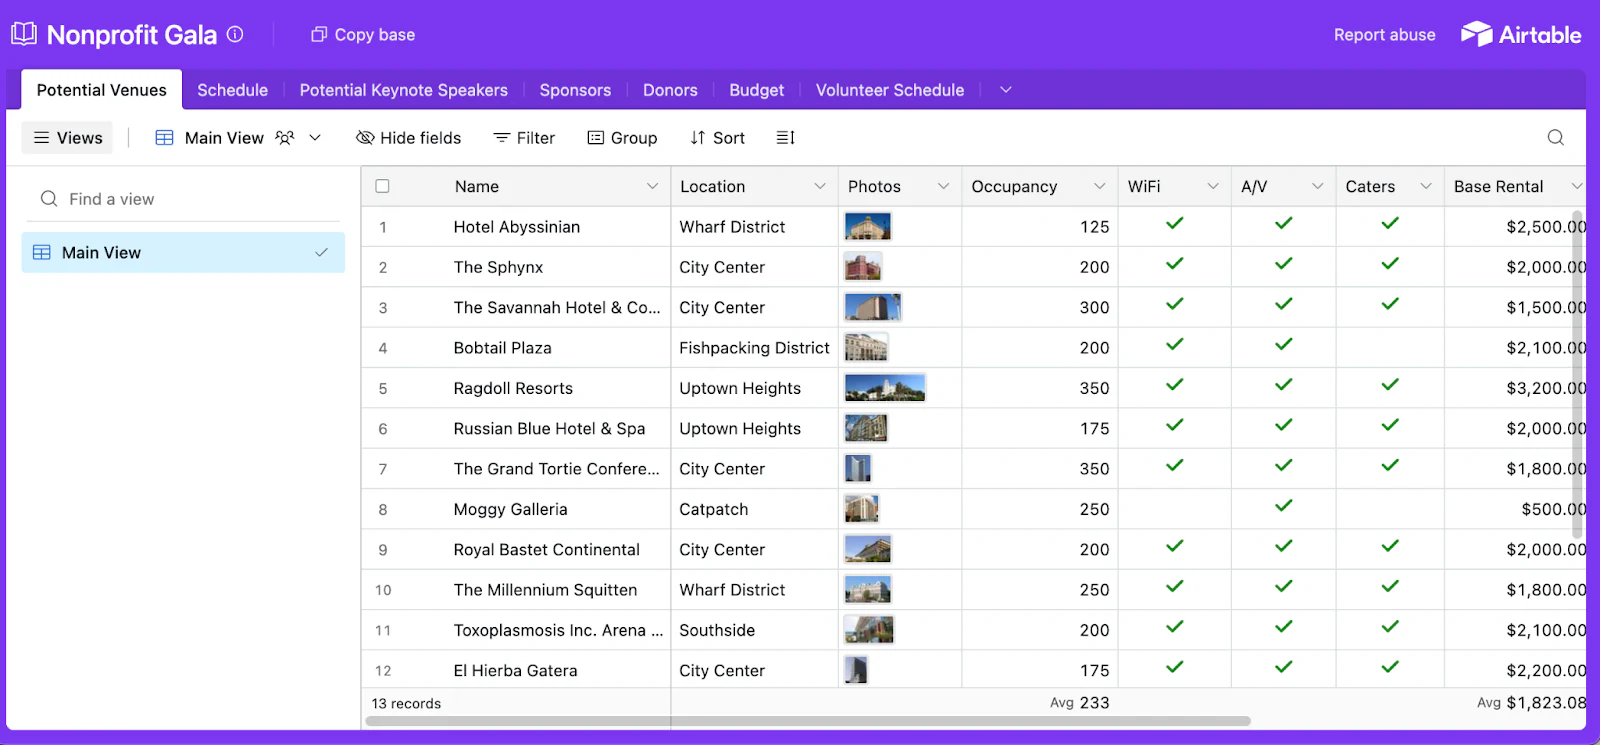This screenshot has height=745, width=1600.
Task: Click the Fishpacking District location cell
Action: point(755,347)
